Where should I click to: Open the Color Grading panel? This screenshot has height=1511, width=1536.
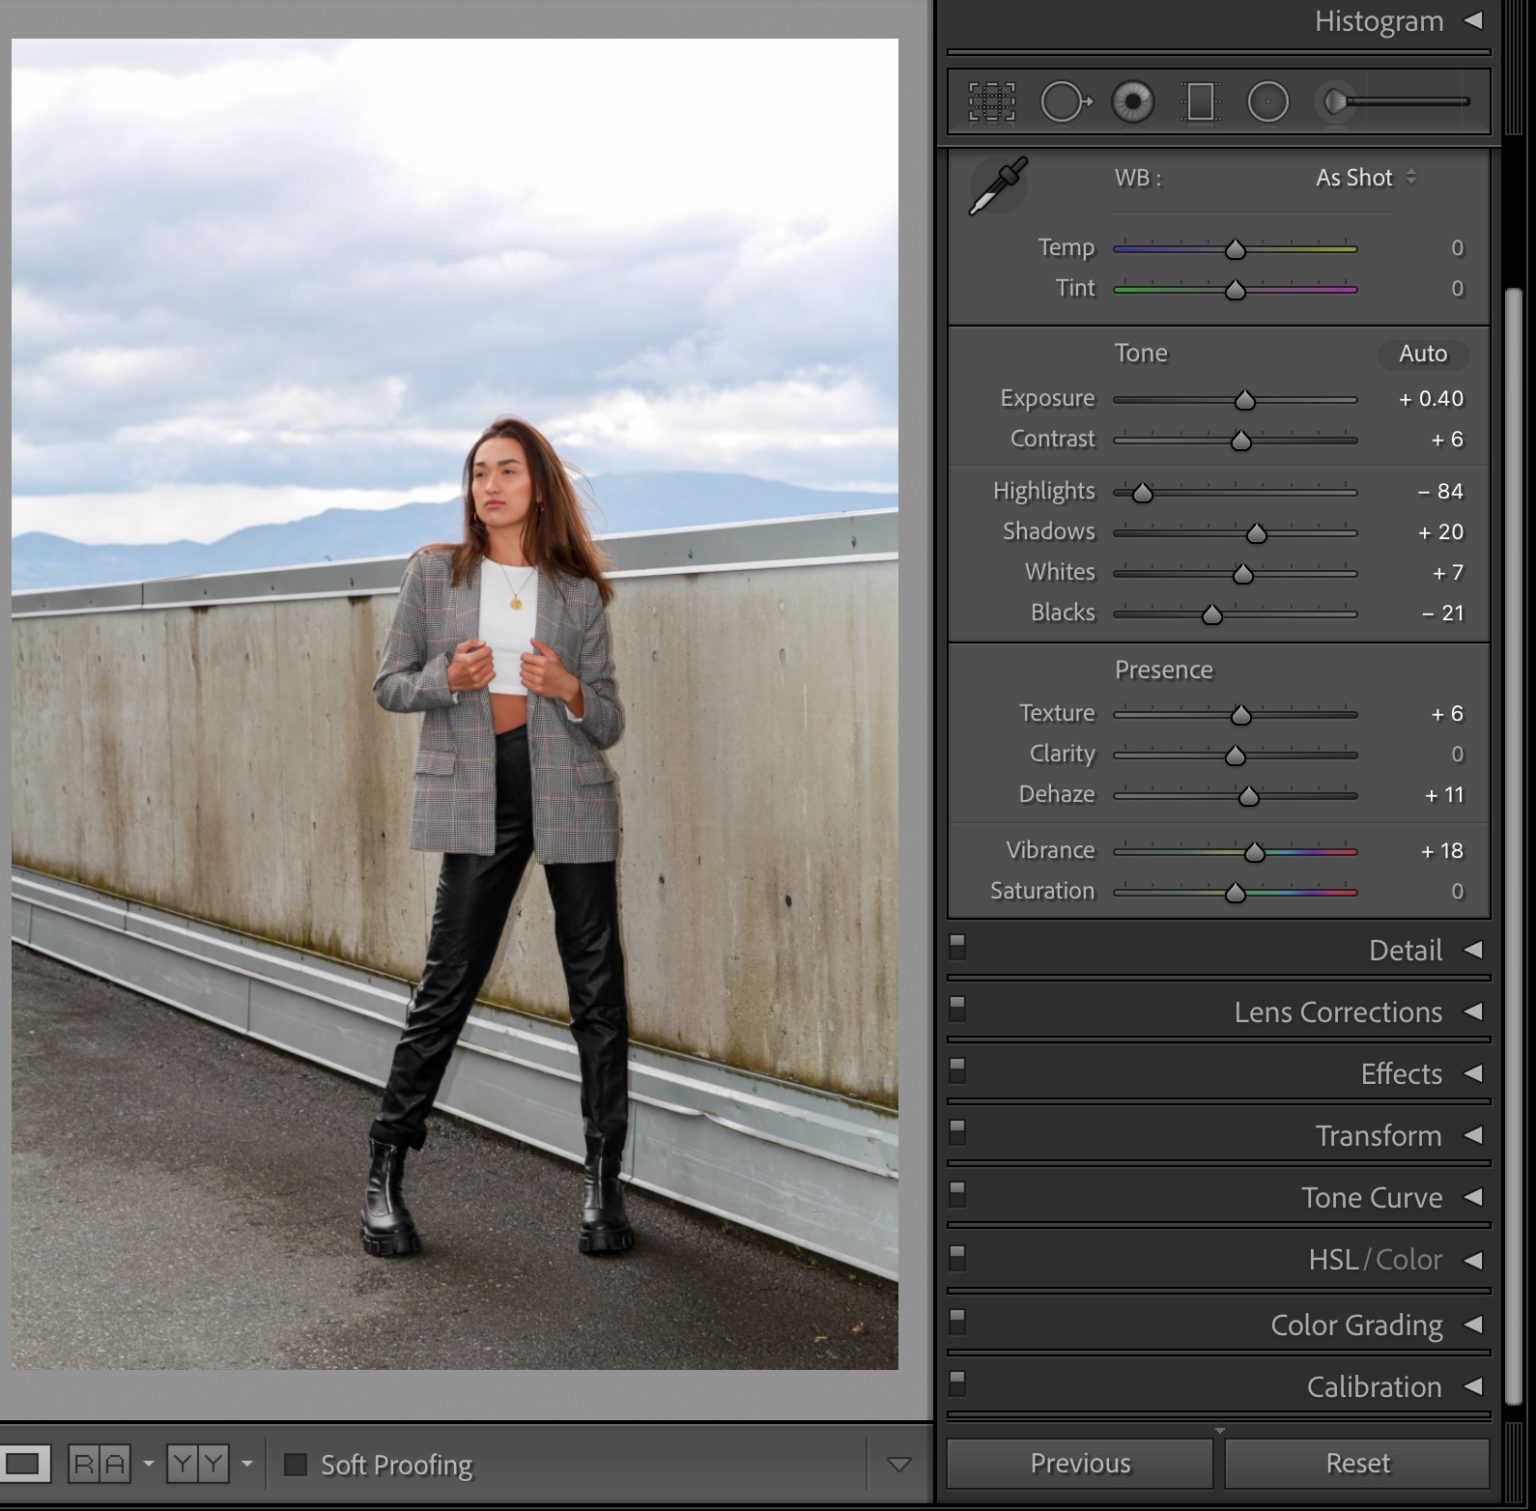[x=1357, y=1324]
